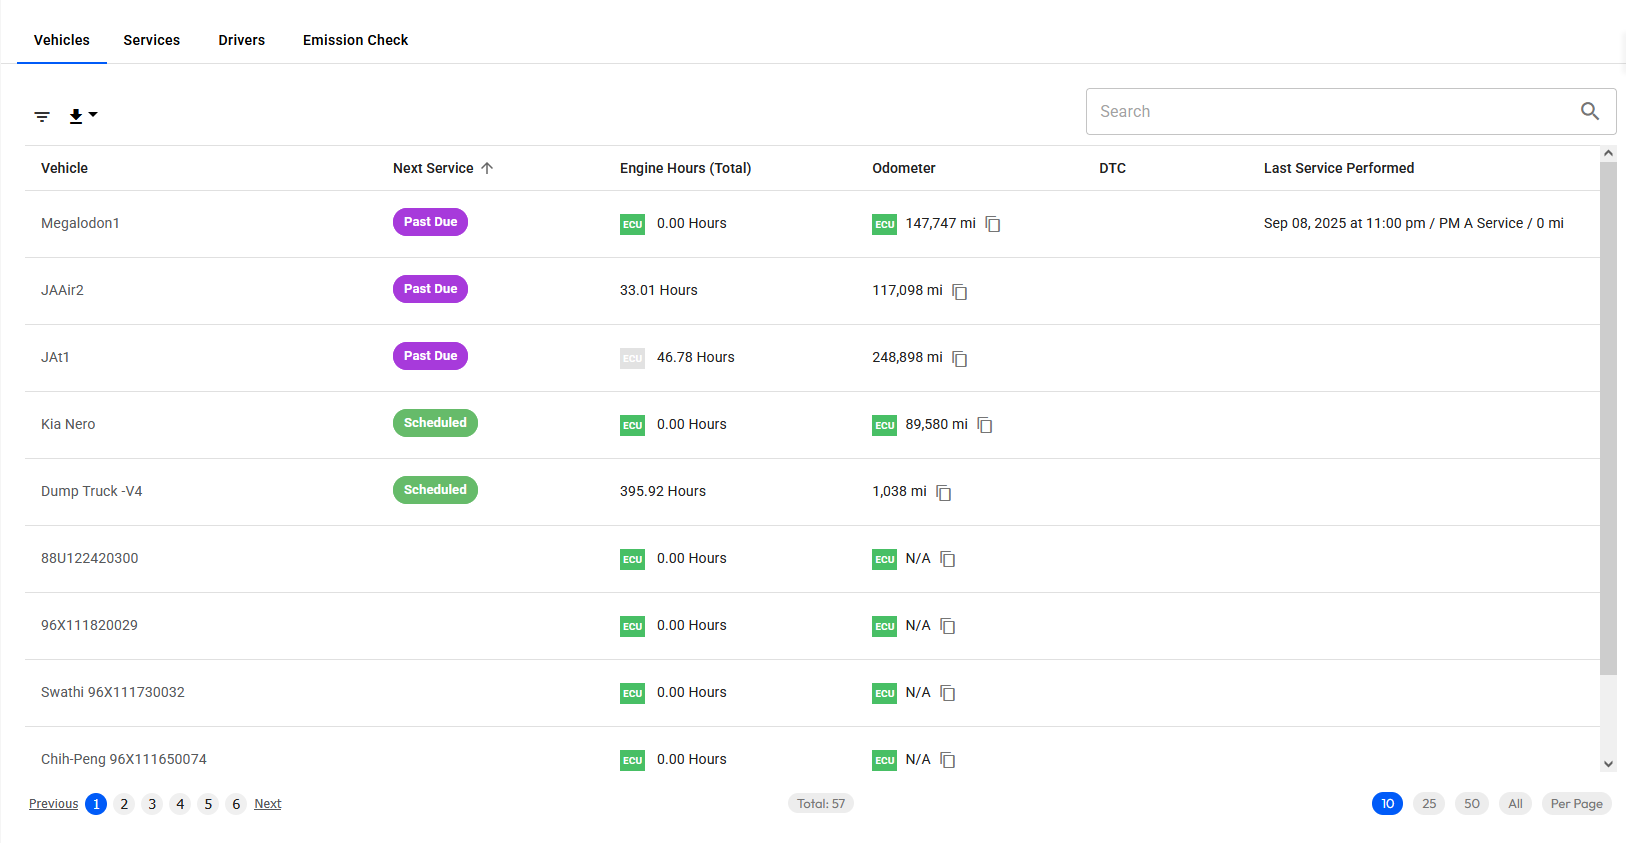Open the Drivers tab
Viewport: 1626px width, 843px height.
coord(242,40)
